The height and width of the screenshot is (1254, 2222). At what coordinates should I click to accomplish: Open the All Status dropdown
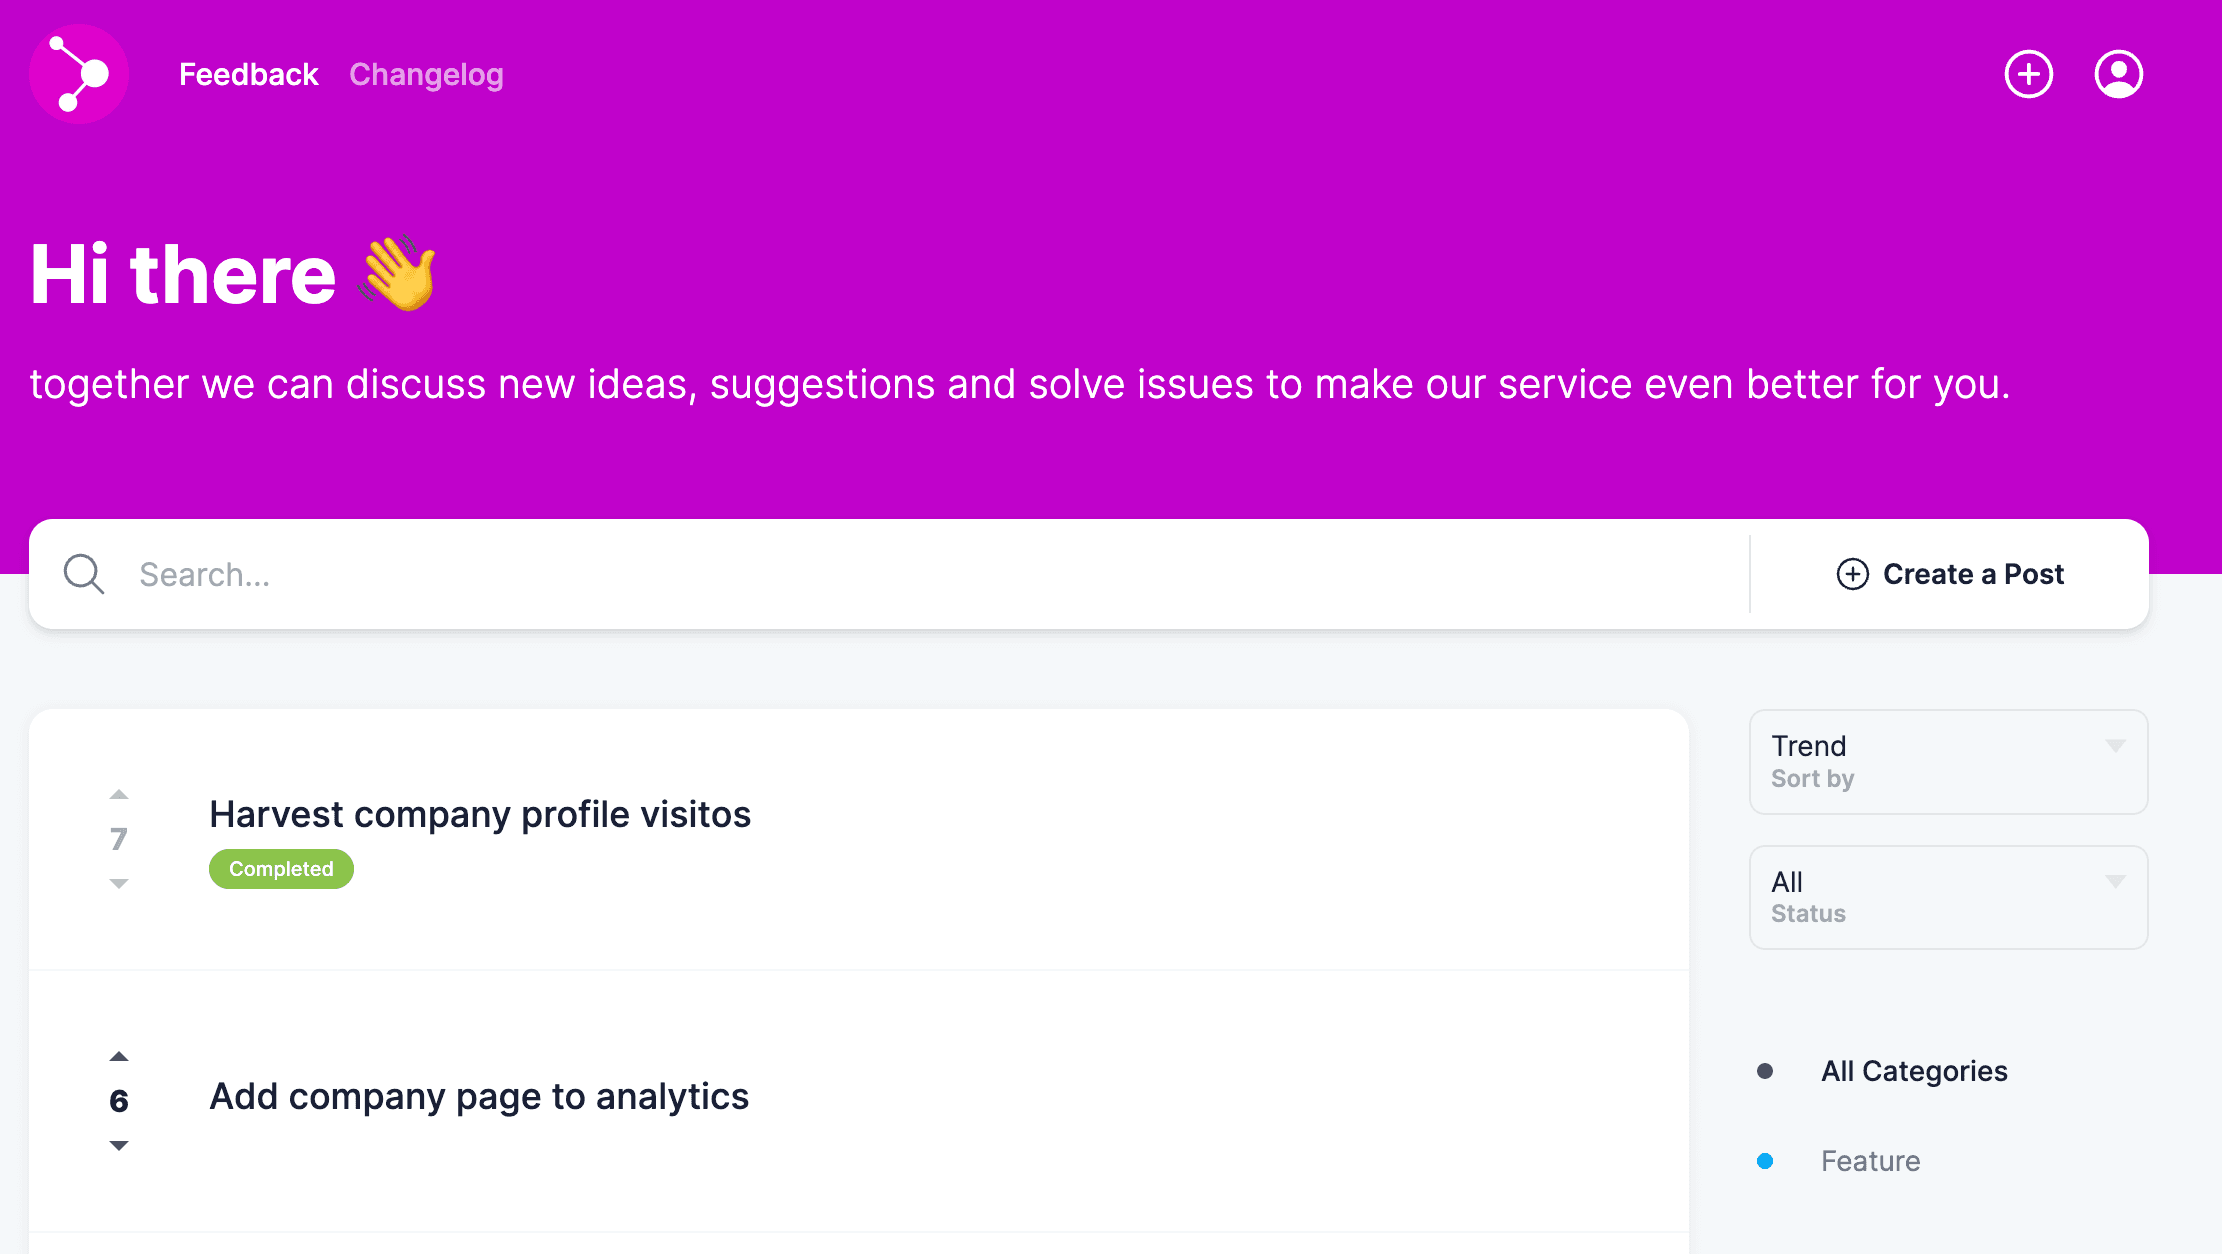coord(1947,897)
